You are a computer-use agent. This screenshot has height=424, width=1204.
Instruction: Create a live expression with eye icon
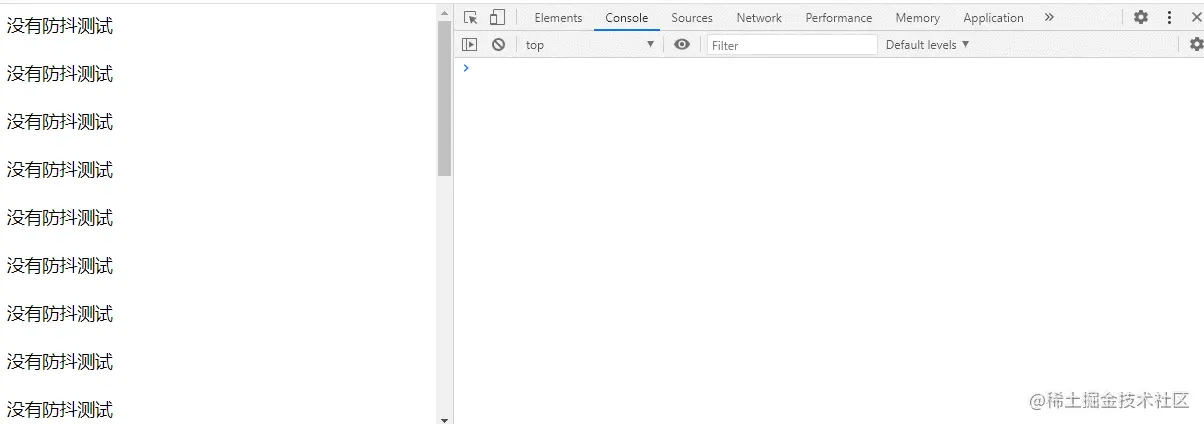click(682, 44)
